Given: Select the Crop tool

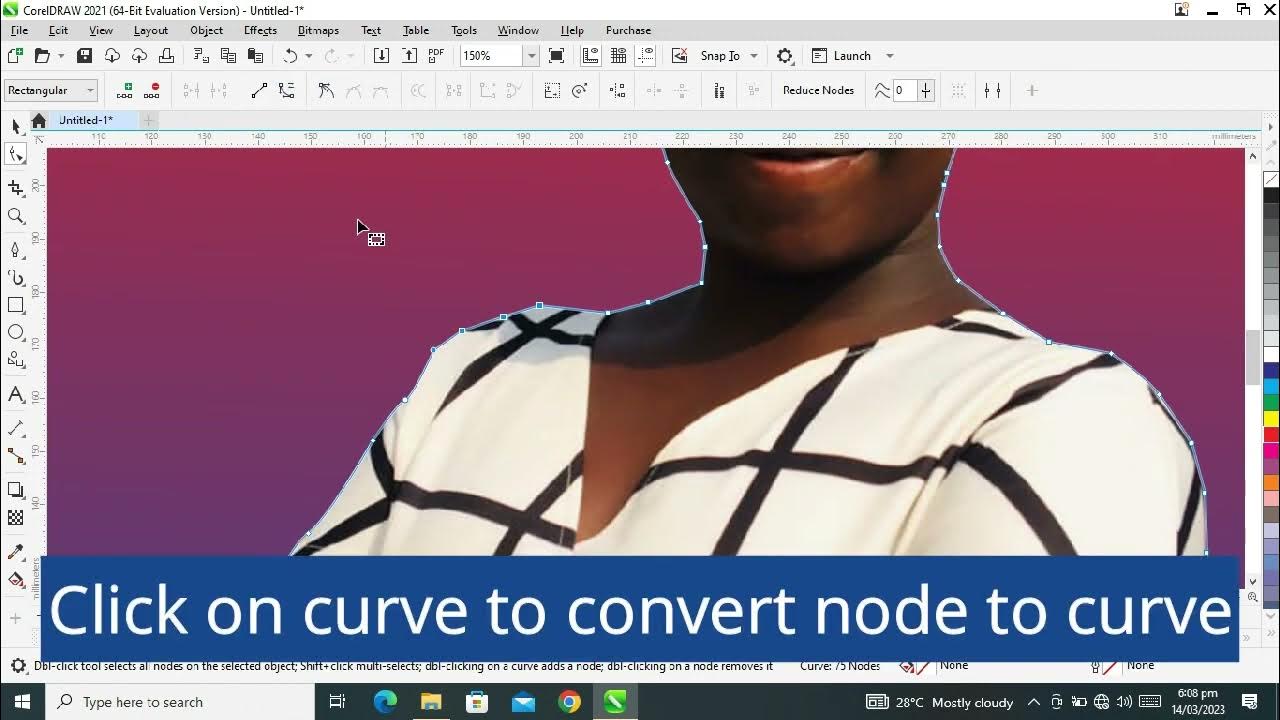Looking at the screenshot, I should click(14, 188).
